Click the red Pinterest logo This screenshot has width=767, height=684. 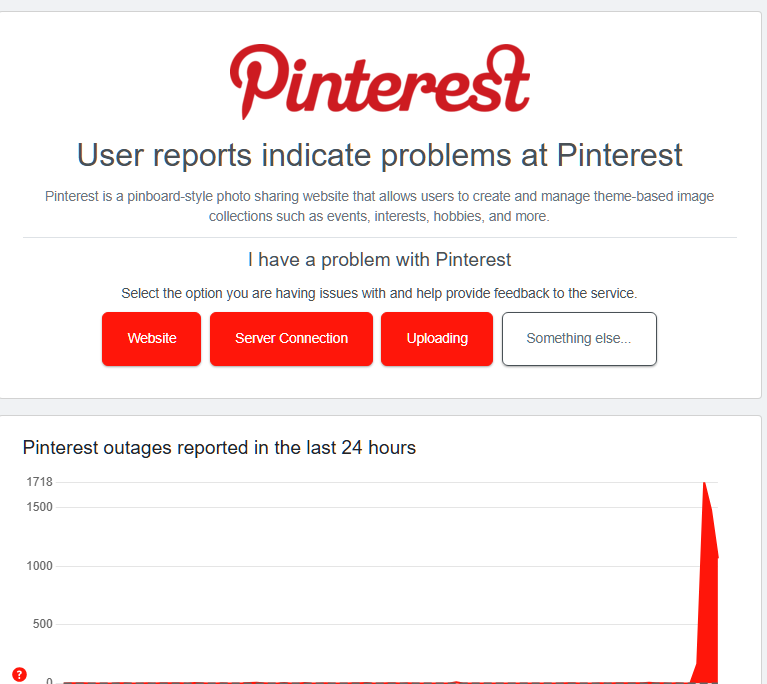pyautogui.click(x=380, y=81)
